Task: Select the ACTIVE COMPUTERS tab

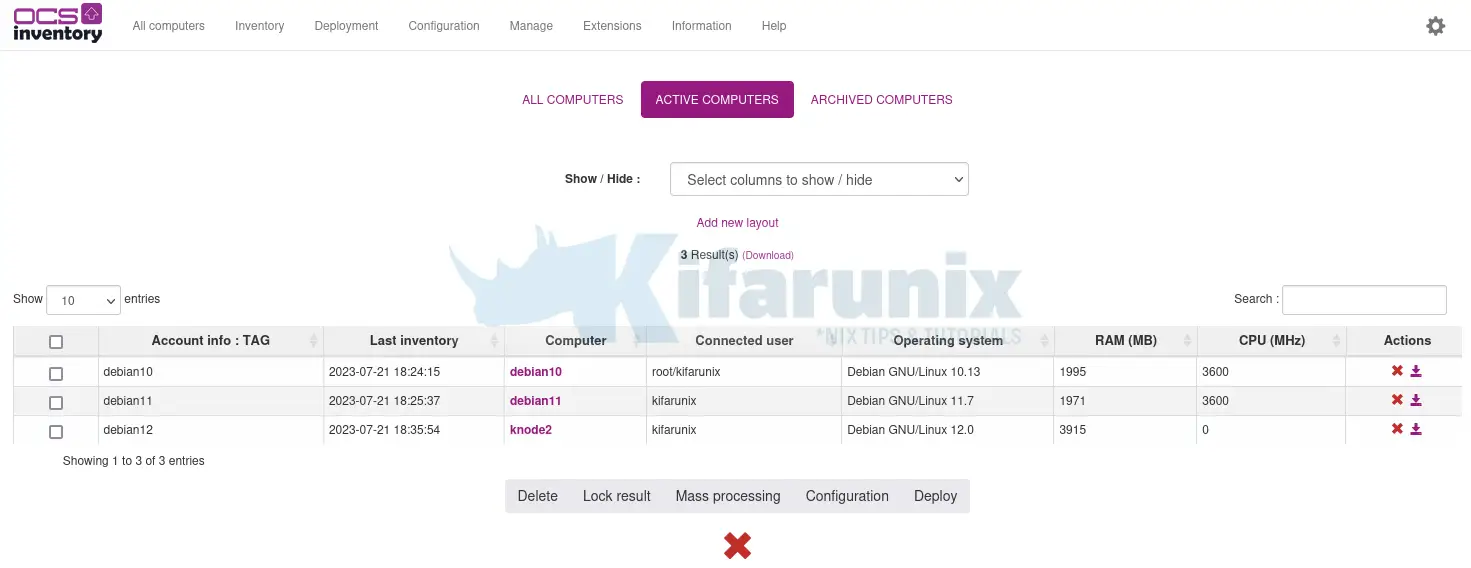Action: [717, 99]
